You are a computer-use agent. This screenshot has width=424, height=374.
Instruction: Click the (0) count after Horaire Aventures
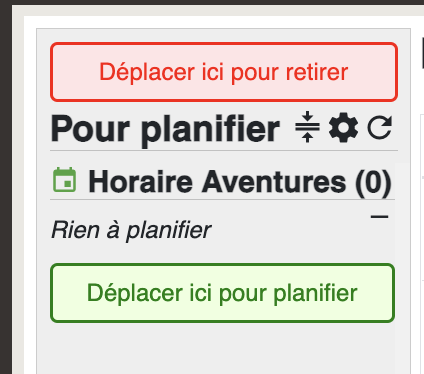(x=373, y=182)
